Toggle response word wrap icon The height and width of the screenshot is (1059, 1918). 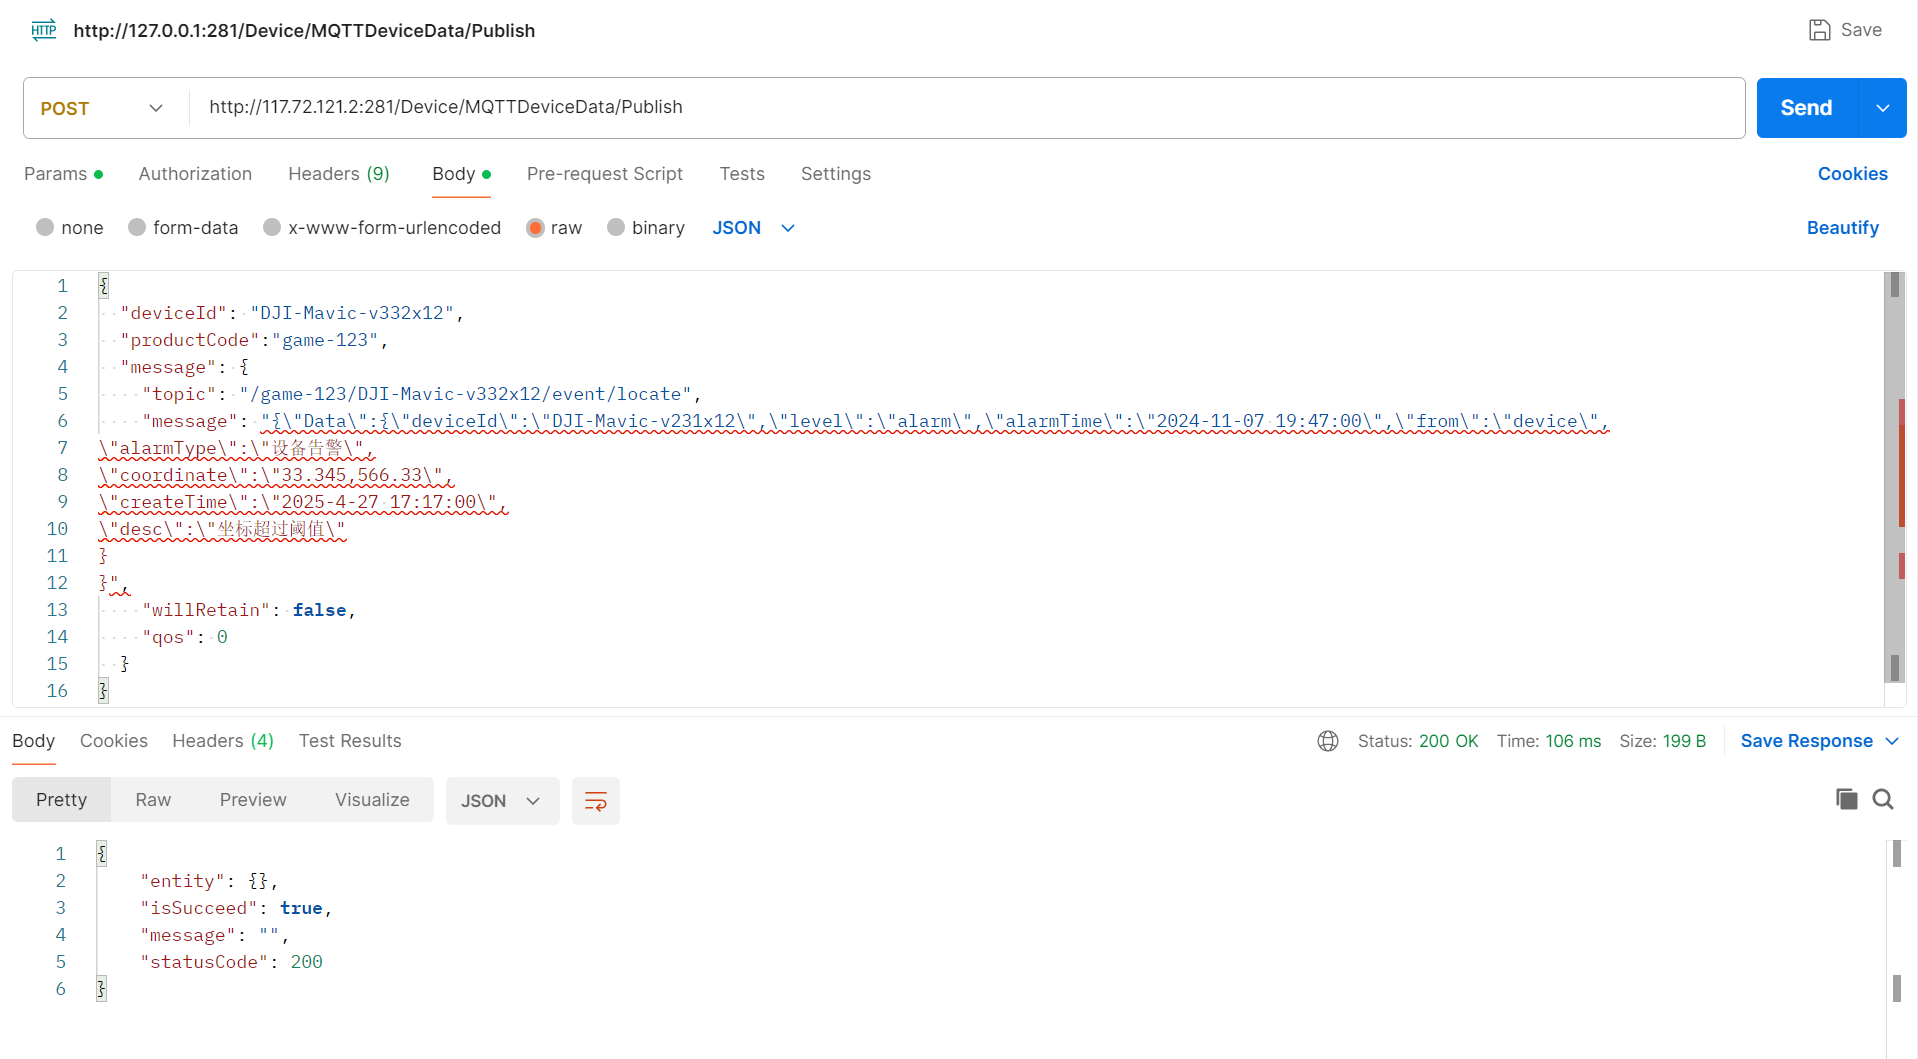tap(595, 801)
